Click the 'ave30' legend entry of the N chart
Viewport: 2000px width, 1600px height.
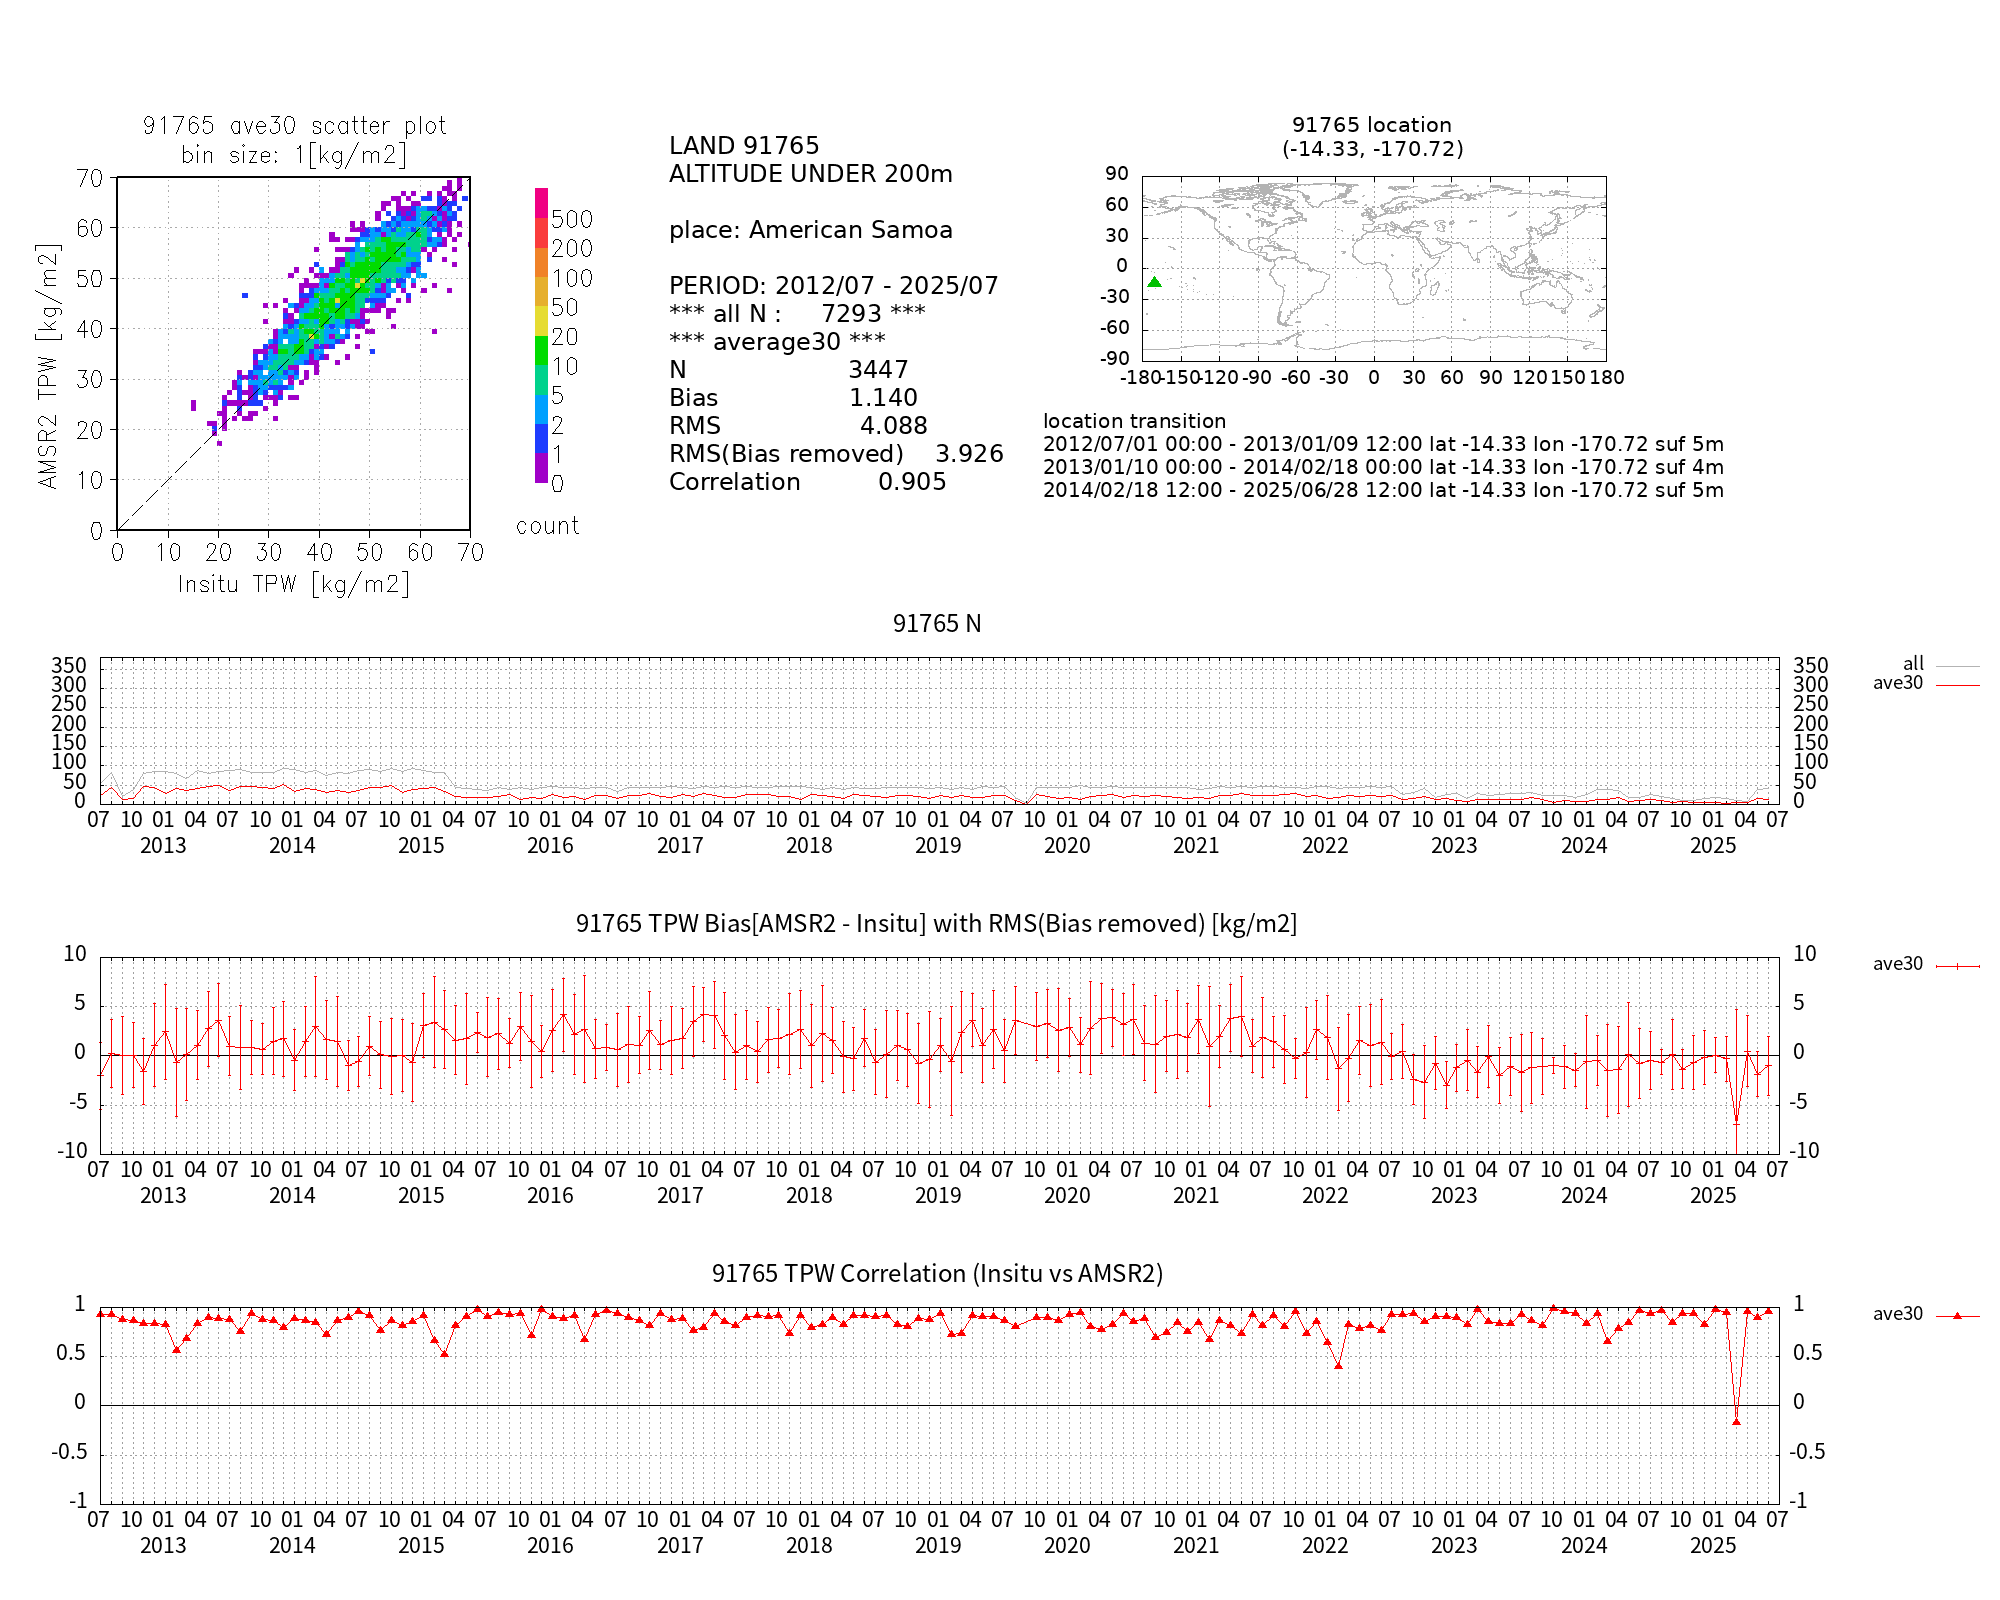pos(1926,683)
